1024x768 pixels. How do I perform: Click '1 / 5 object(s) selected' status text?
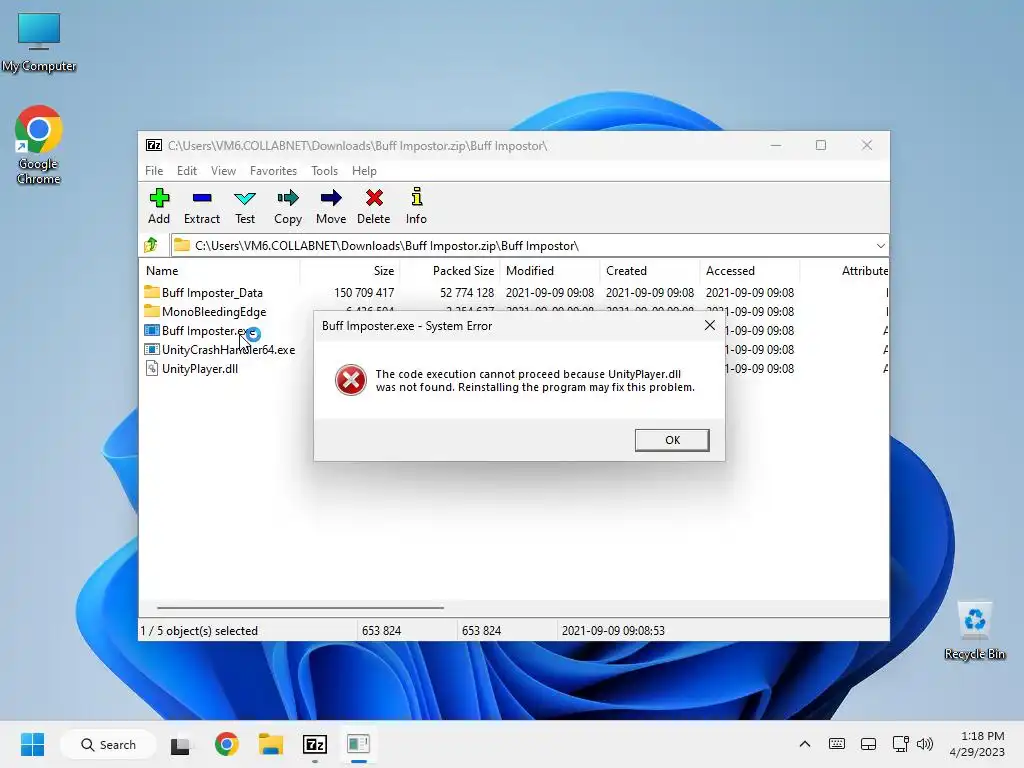tap(199, 631)
